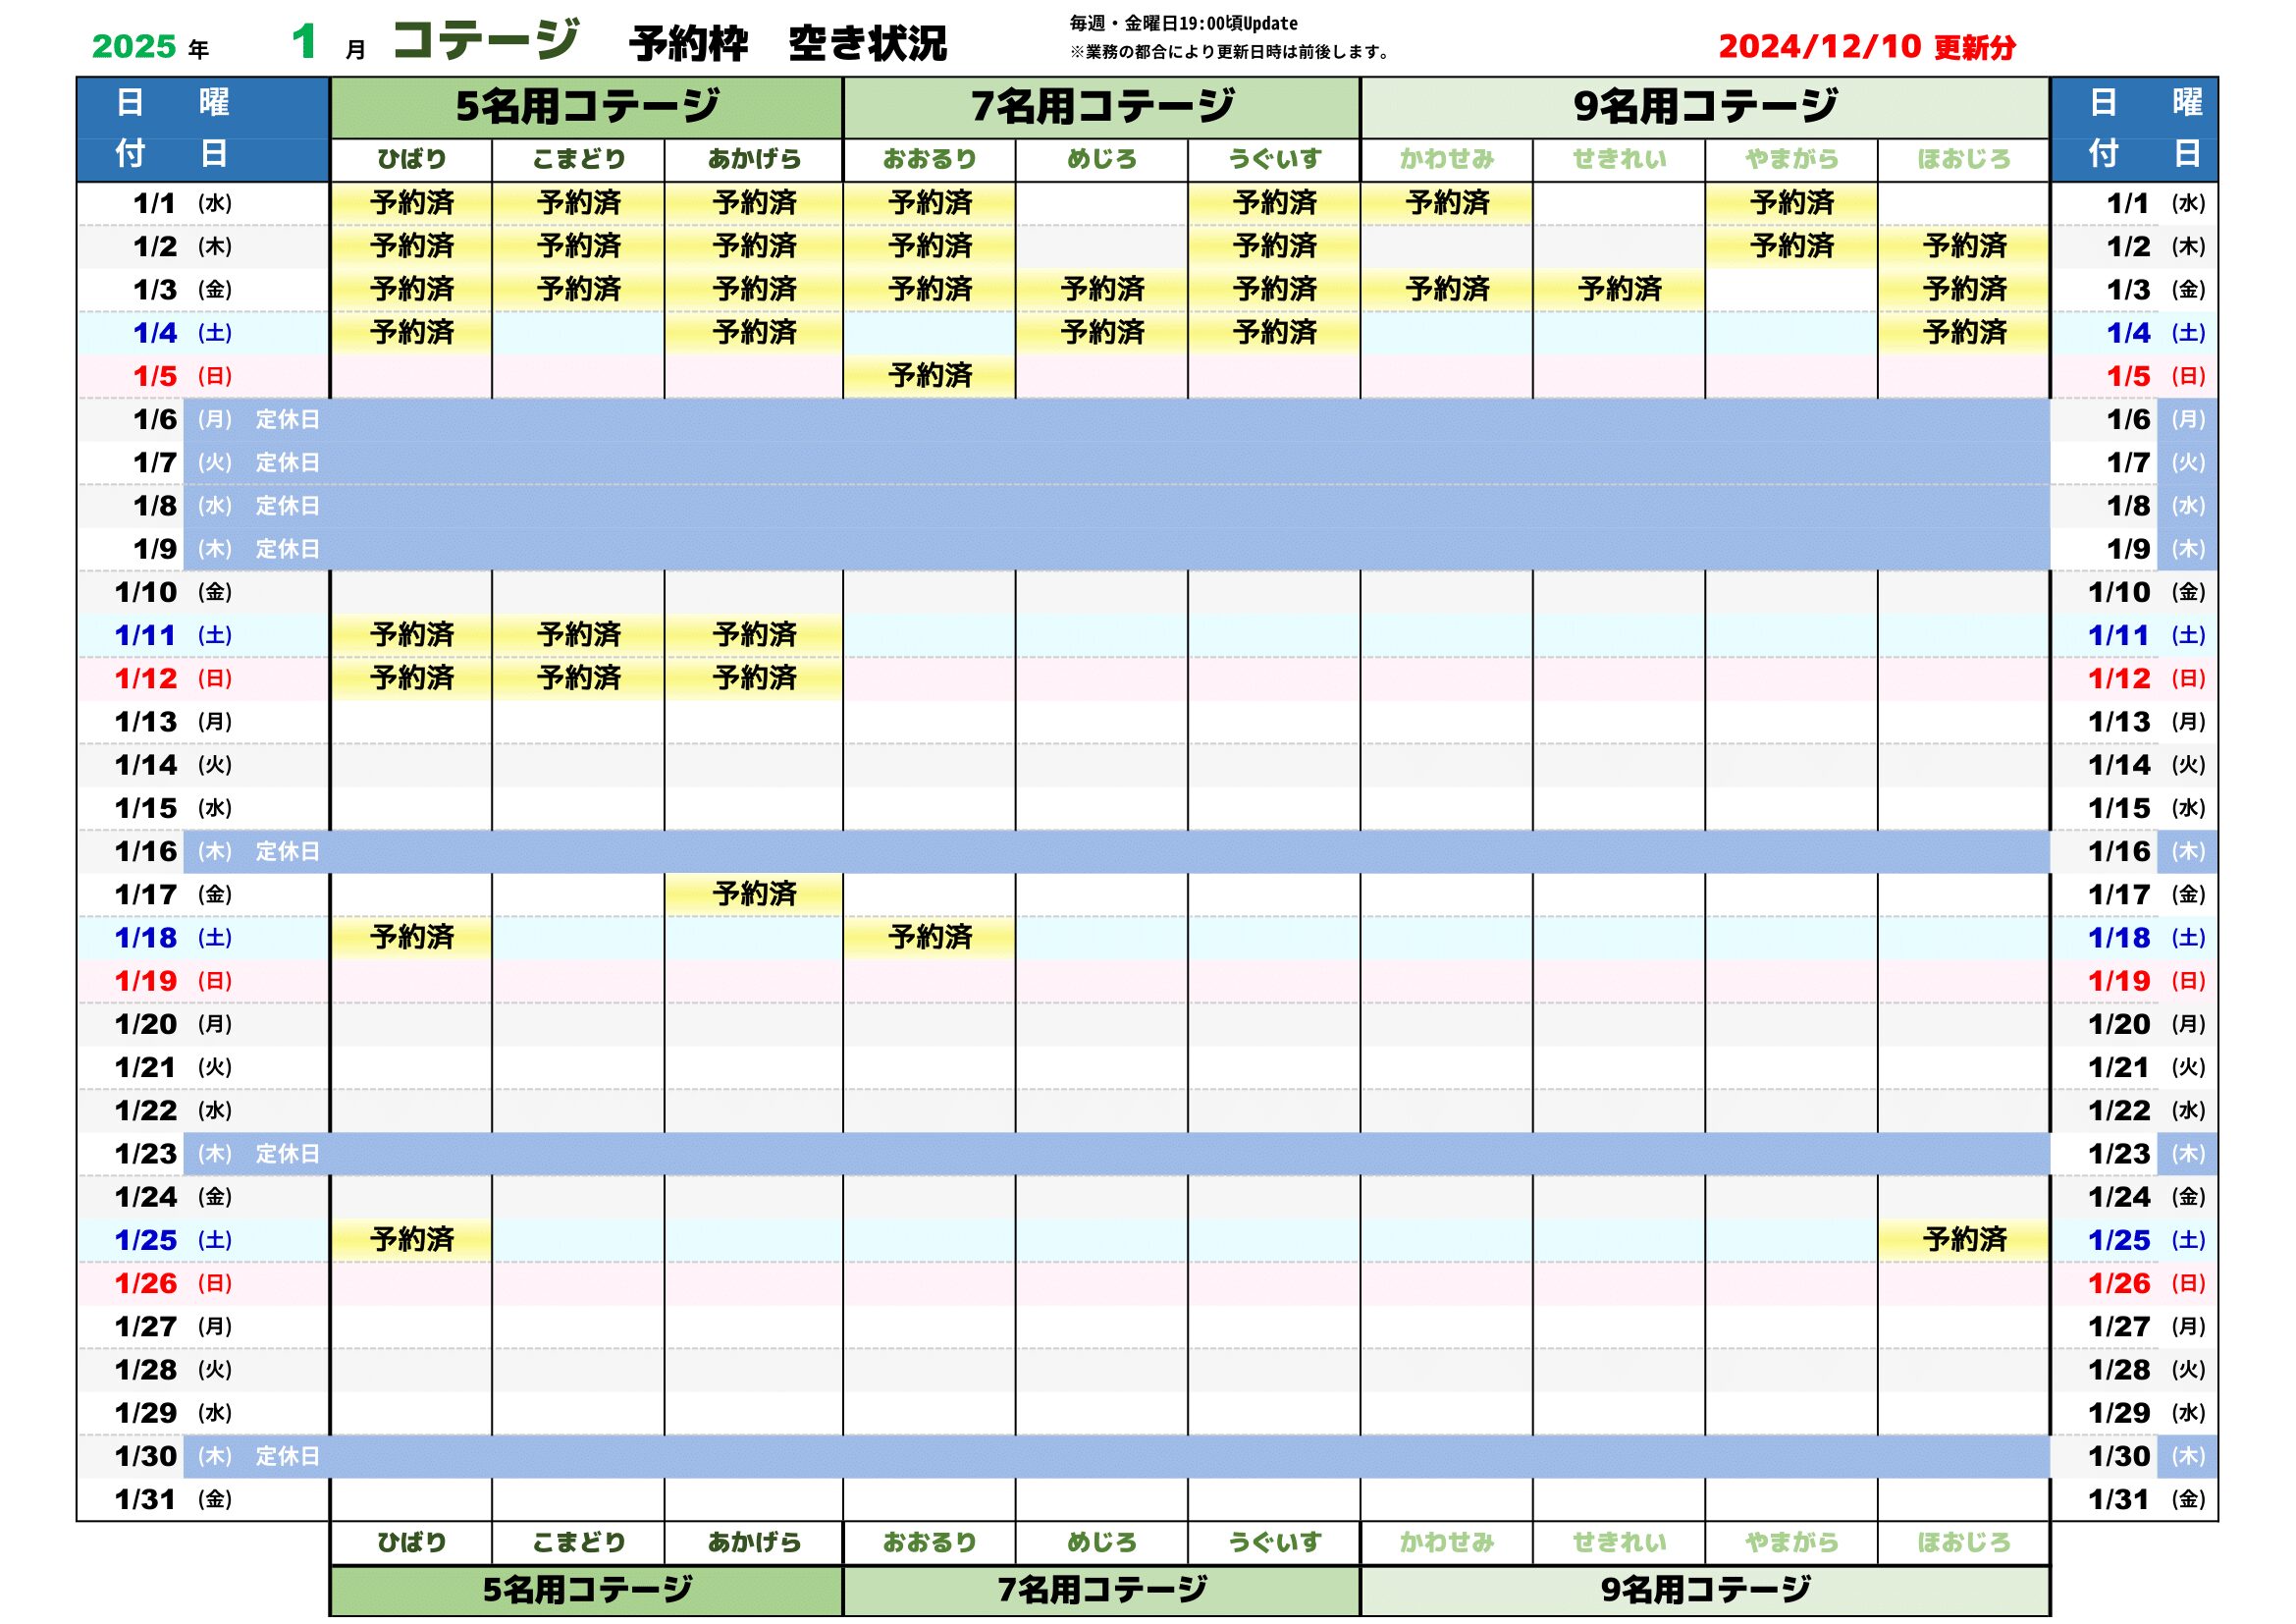Click top せきれい column header
This screenshot has height=1624, width=2296.
tap(1620, 159)
